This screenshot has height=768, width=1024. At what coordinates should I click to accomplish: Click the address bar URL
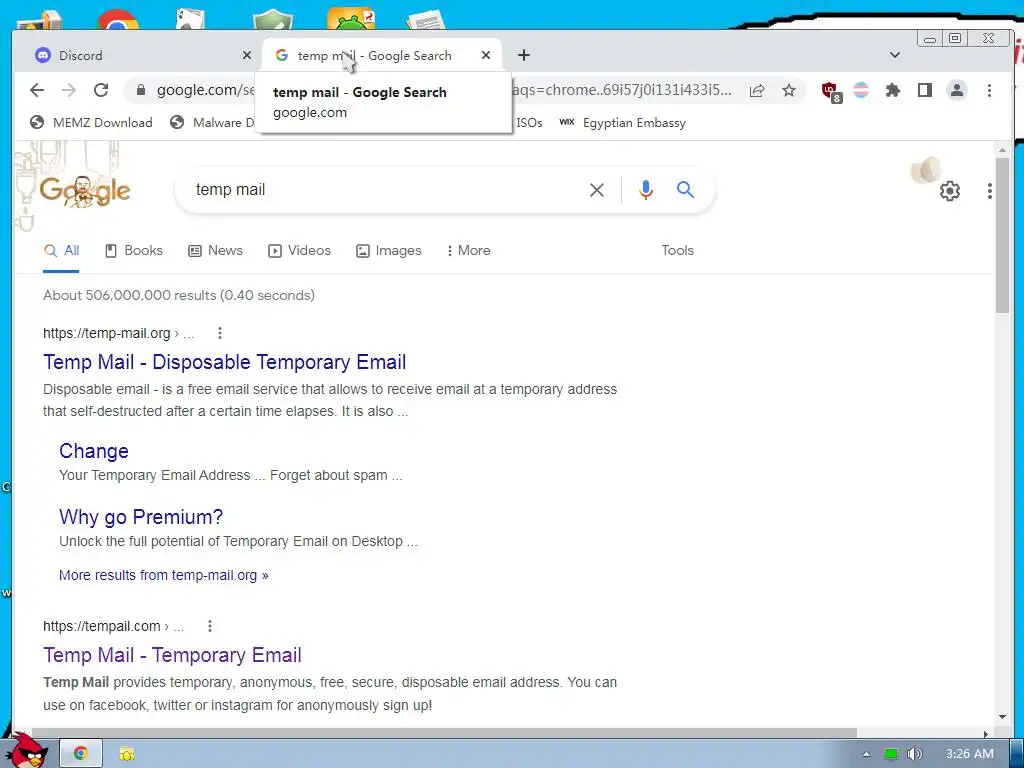444,90
